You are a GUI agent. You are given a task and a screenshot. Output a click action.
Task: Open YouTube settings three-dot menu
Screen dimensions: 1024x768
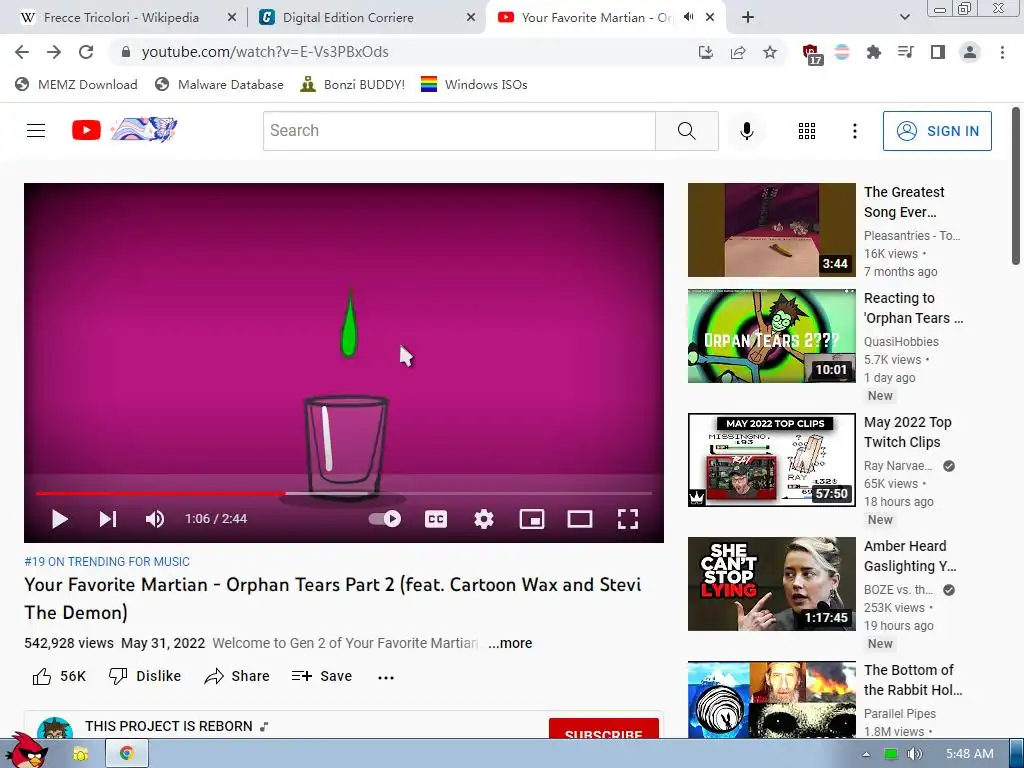coord(854,131)
